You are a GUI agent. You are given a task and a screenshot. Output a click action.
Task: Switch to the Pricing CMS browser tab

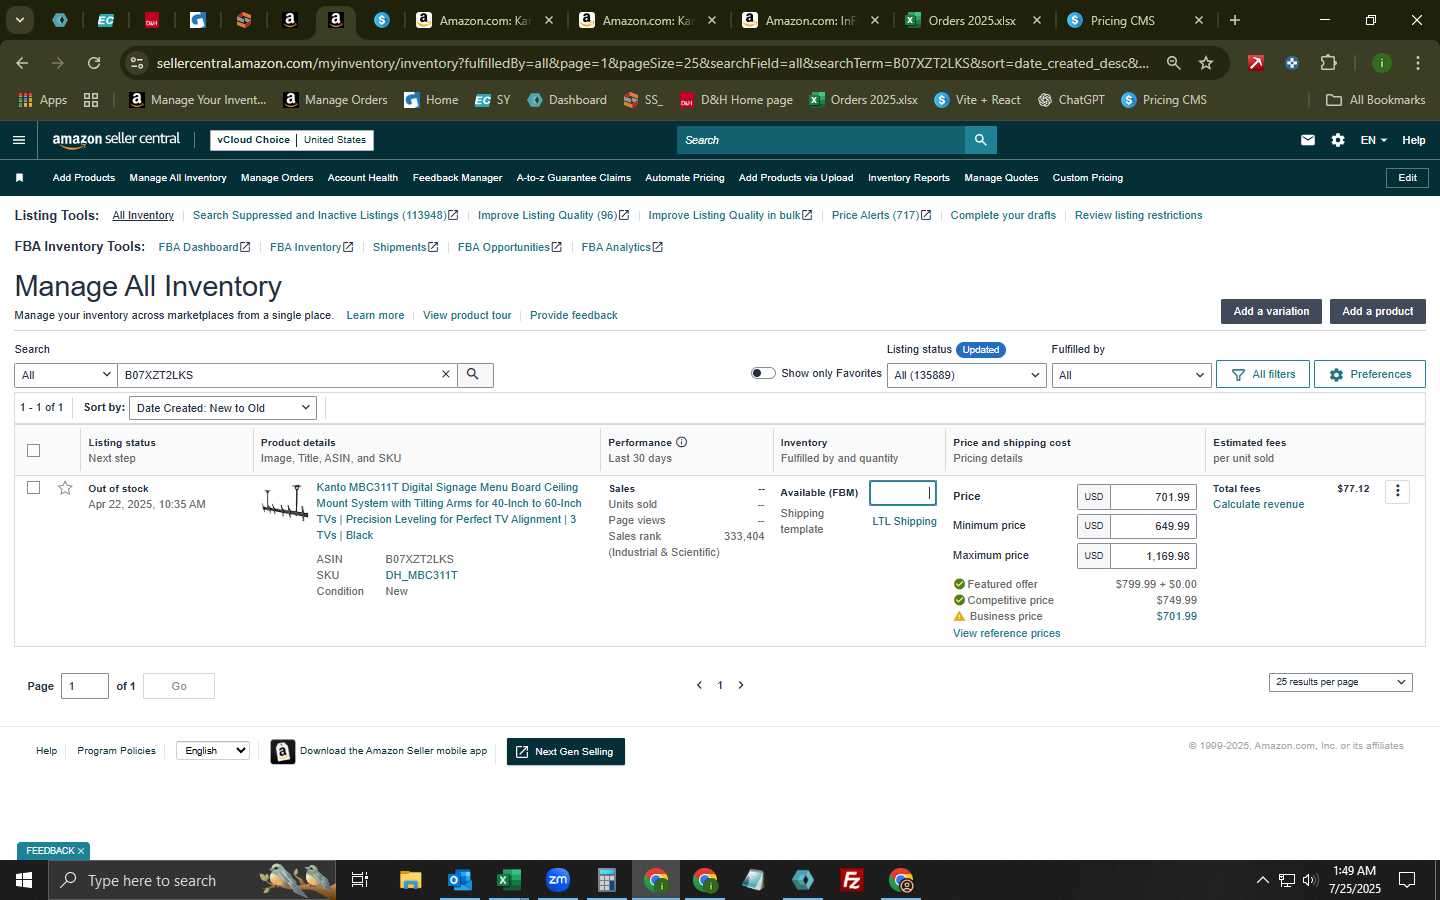click(x=1122, y=20)
